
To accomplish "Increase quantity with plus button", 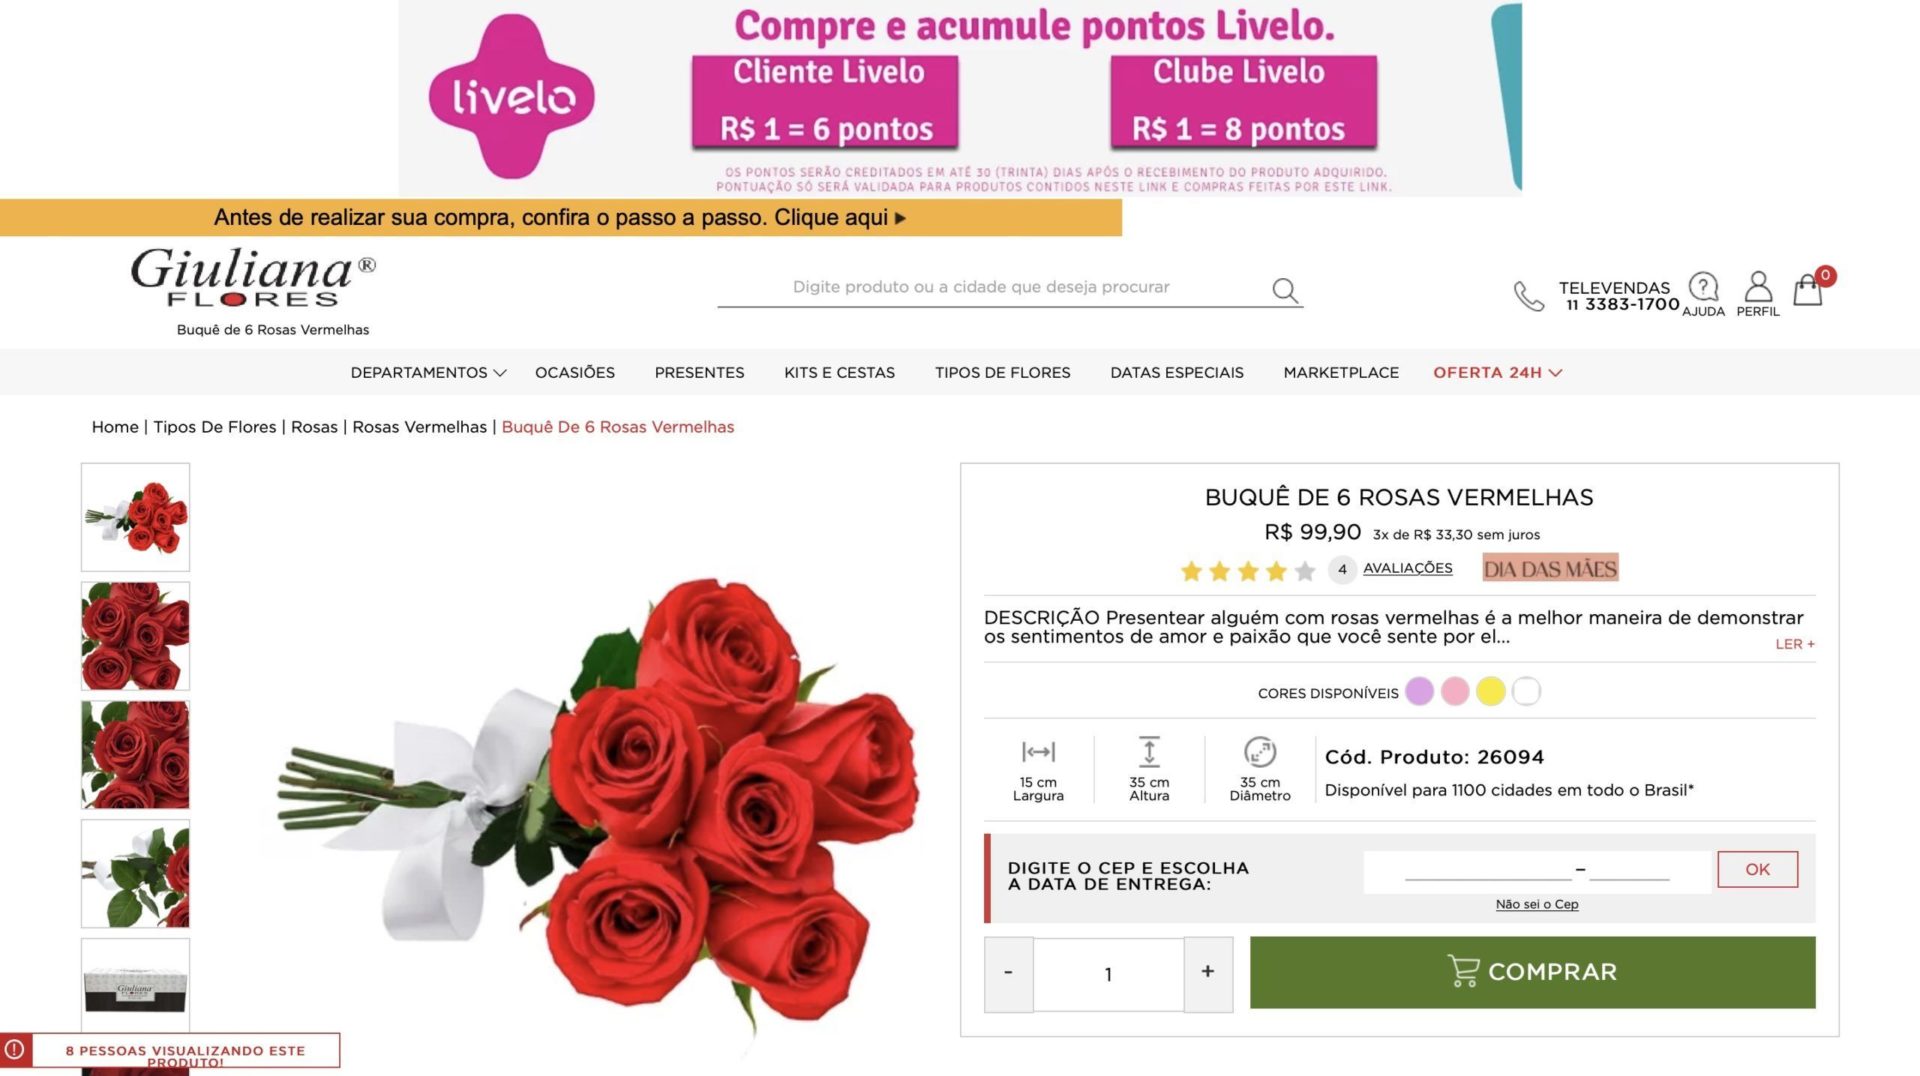I will [1208, 973].
